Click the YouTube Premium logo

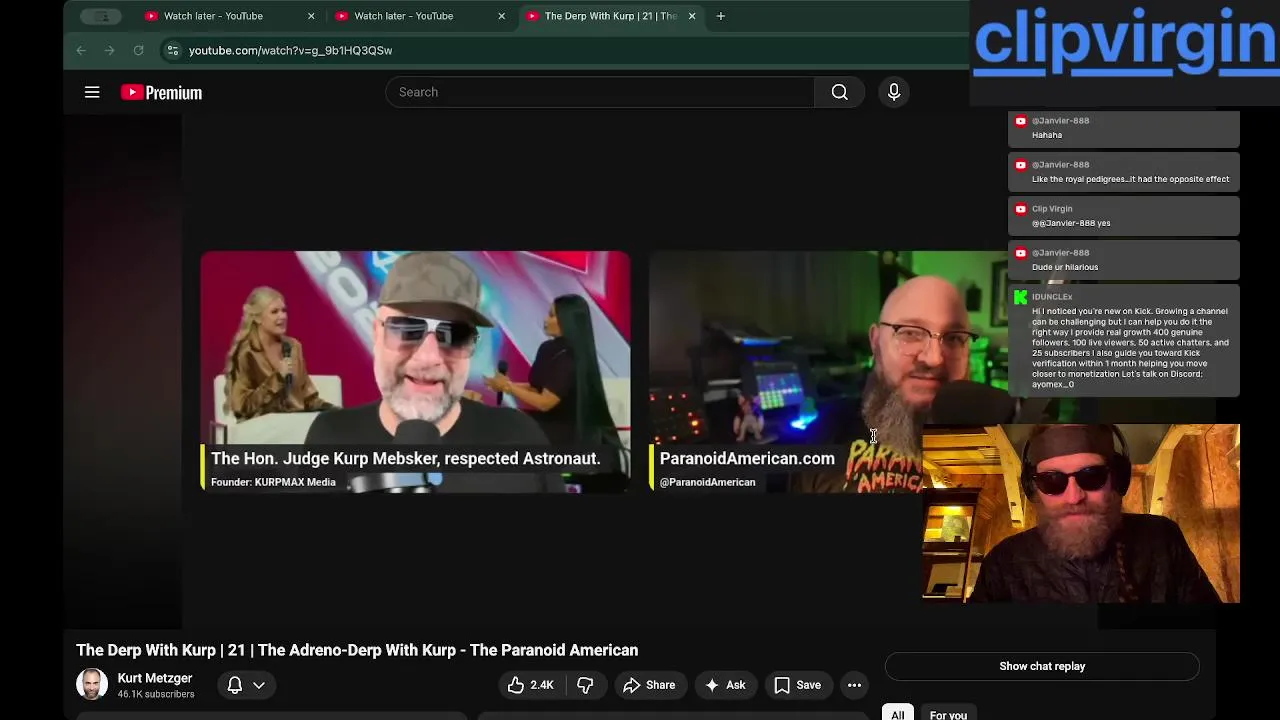click(161, 92)
